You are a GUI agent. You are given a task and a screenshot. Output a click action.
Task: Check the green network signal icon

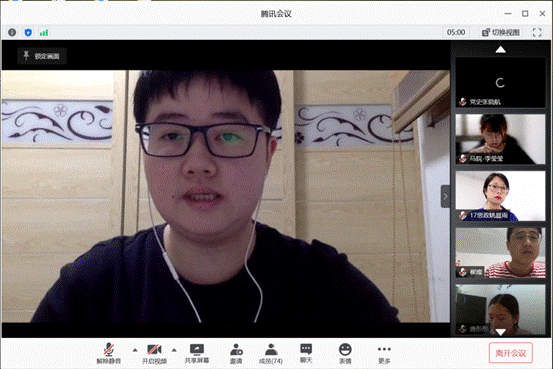[44, 32]
